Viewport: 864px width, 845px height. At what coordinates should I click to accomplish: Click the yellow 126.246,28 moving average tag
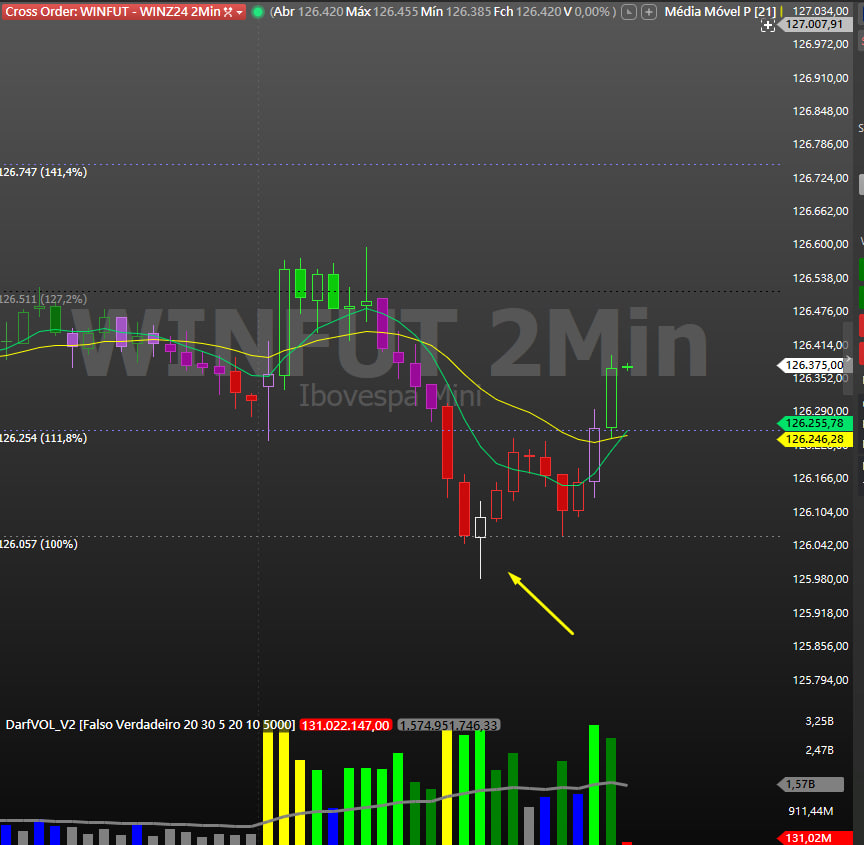pyautogui.click(x=814, y=439)
